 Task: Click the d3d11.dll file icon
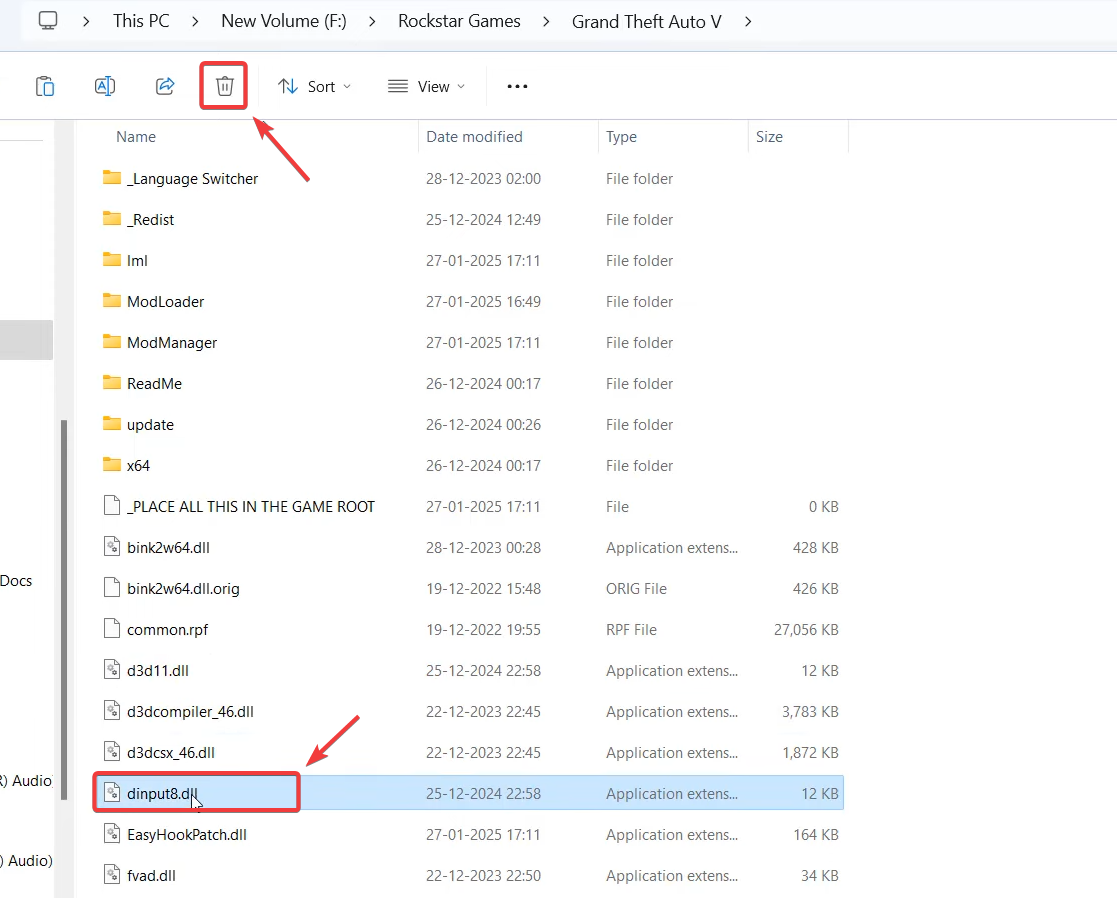pos(112,669)
